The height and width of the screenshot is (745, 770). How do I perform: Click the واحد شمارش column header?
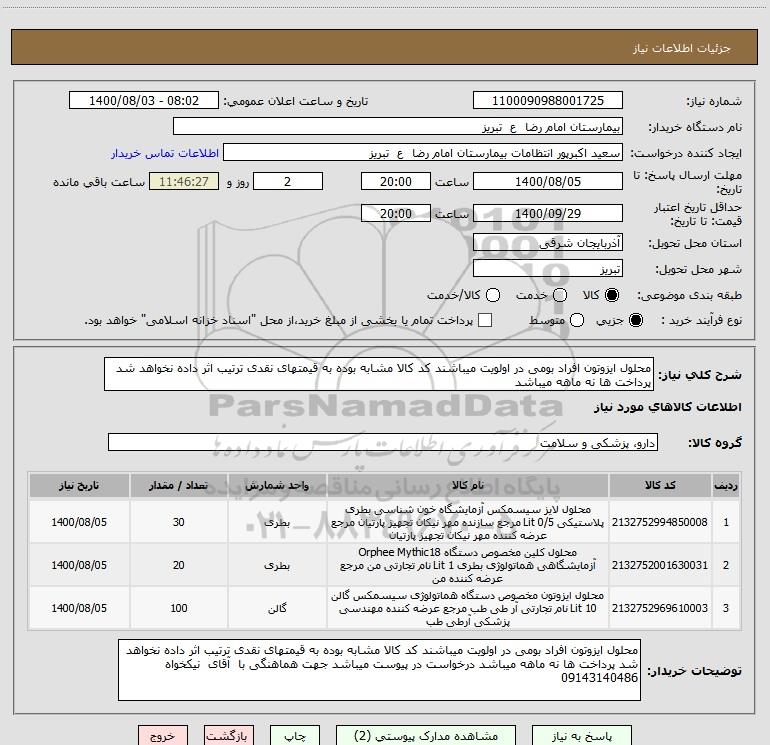pyautogui.click(x=277, y=485)
